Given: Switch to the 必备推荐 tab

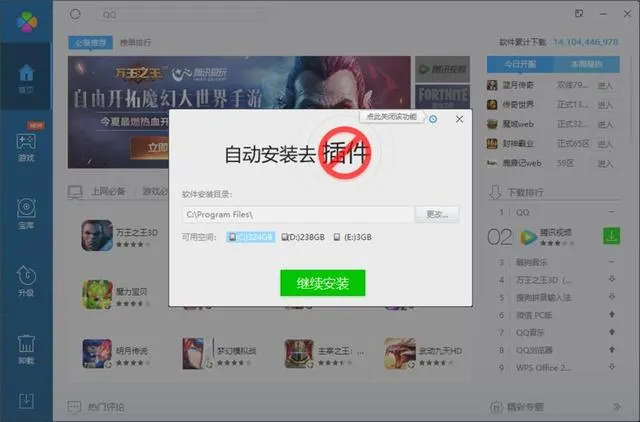Looking at the screenshot, I should 91,42.
